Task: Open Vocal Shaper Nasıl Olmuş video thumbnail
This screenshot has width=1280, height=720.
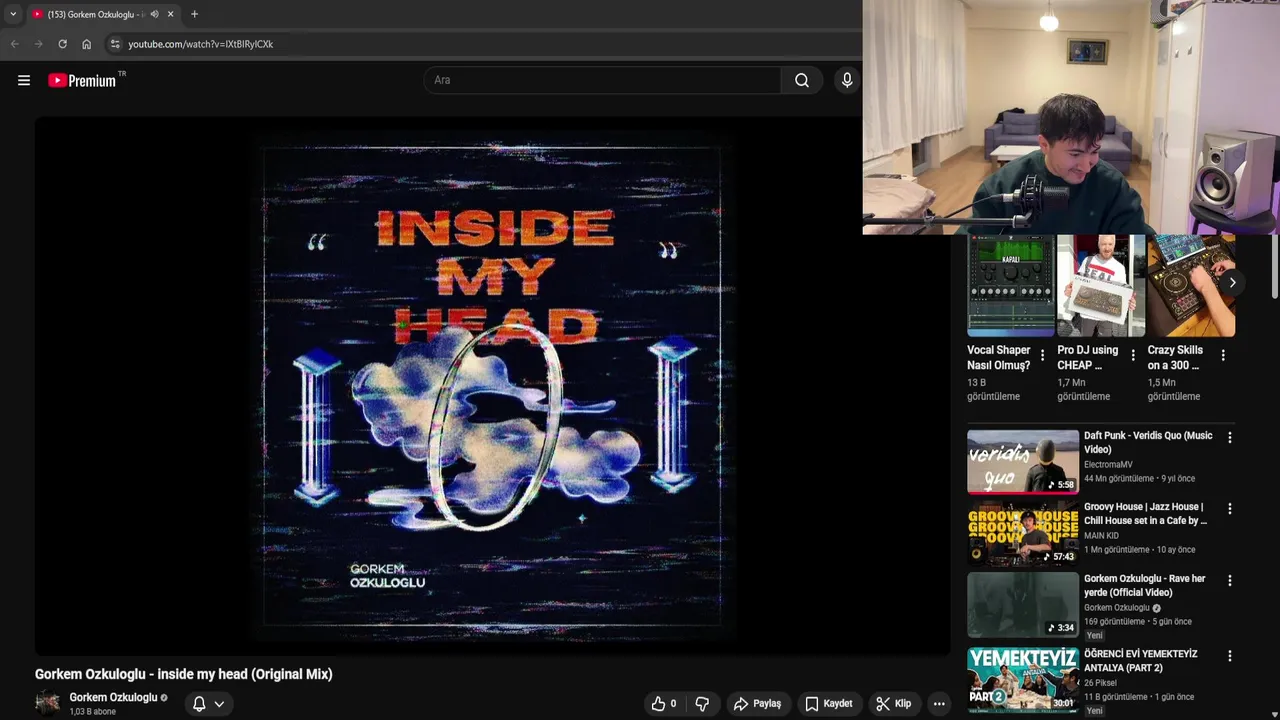Action: click(x=1010, y=286)
